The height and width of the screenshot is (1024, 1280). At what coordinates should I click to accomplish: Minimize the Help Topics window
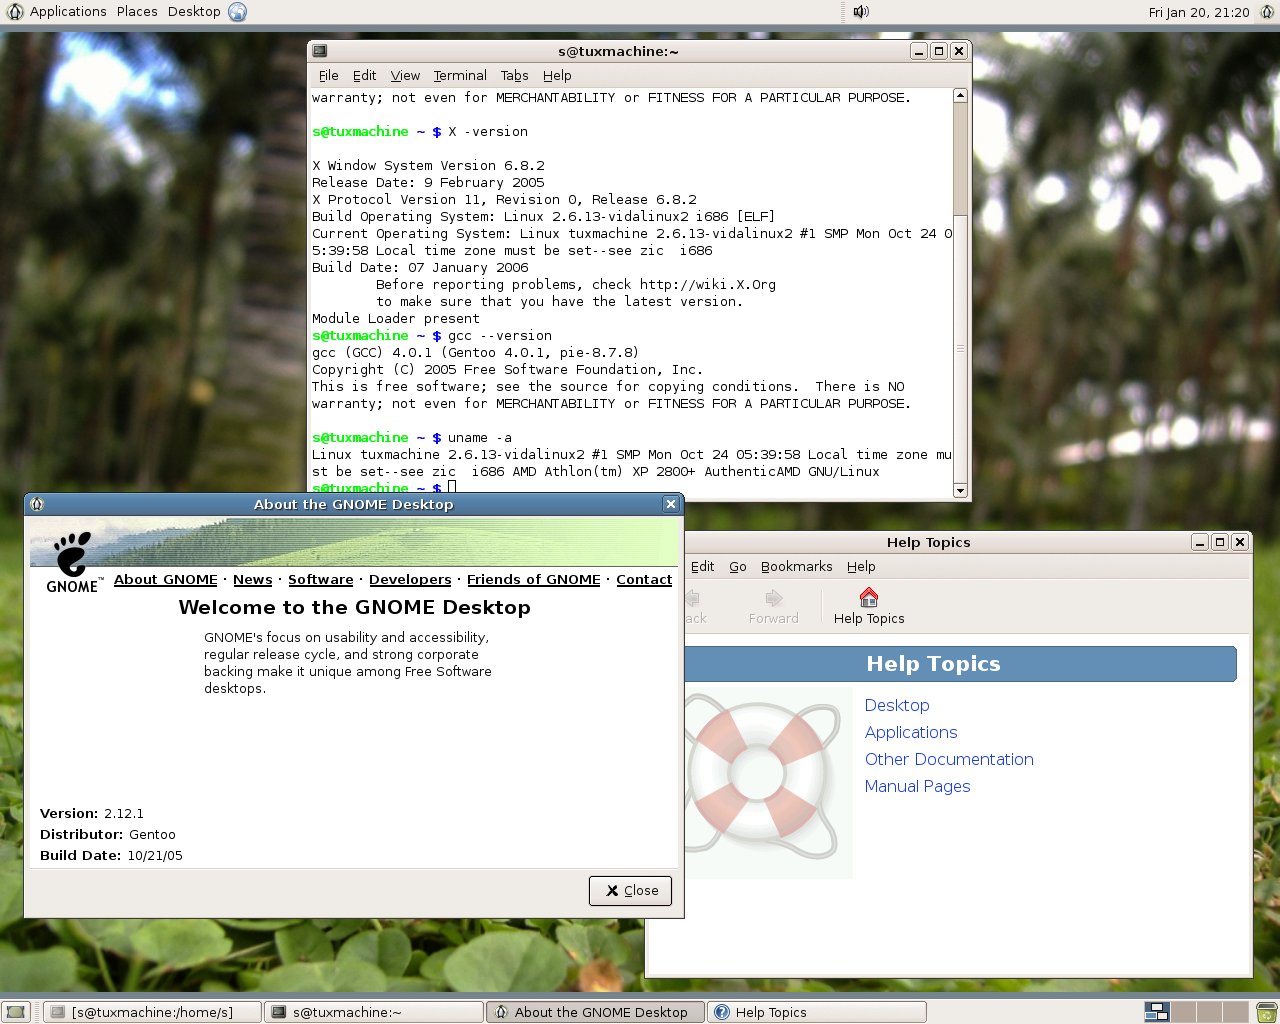click(1200, 542)
